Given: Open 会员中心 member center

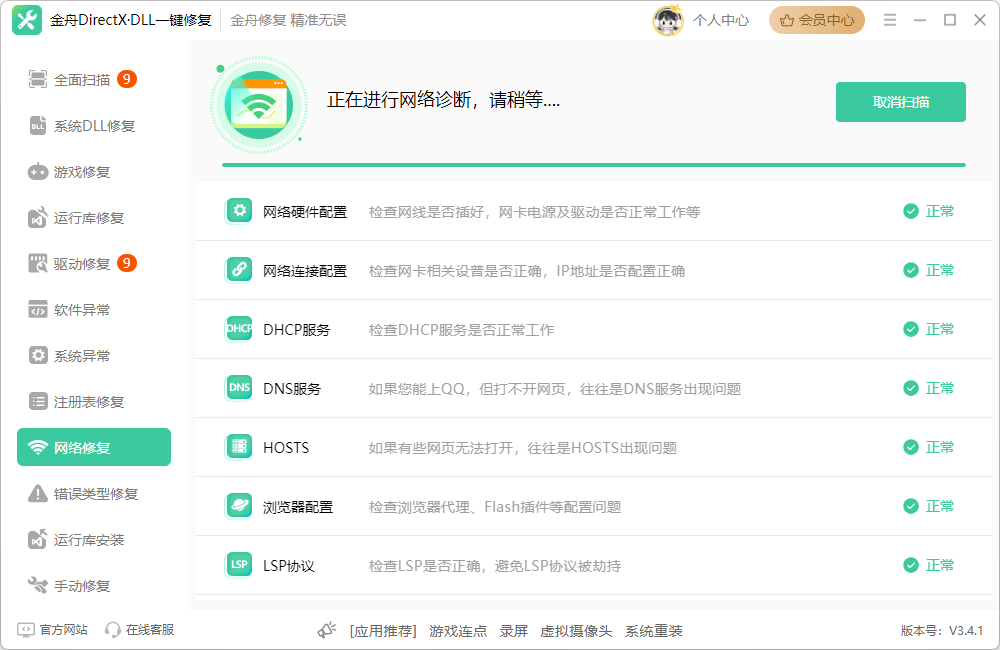Looking at the screenshot, I should pyautogui.click(x=816, y=20).
